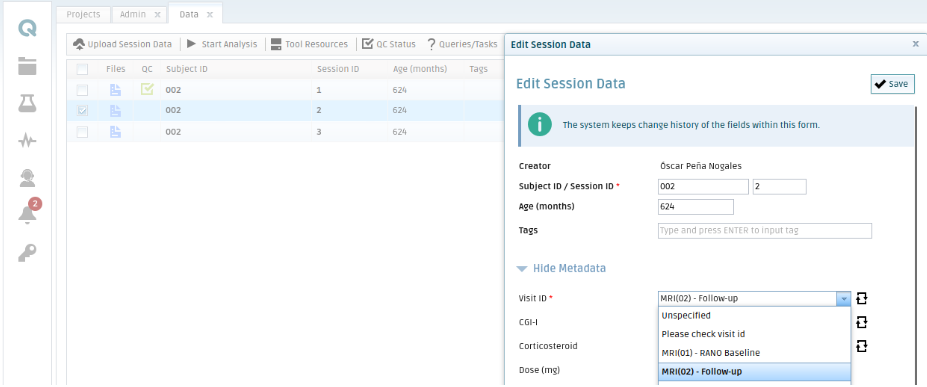Open the folder icon in sidebar
927x387 pixels.
pyautogui.click(x=27, y=66)
